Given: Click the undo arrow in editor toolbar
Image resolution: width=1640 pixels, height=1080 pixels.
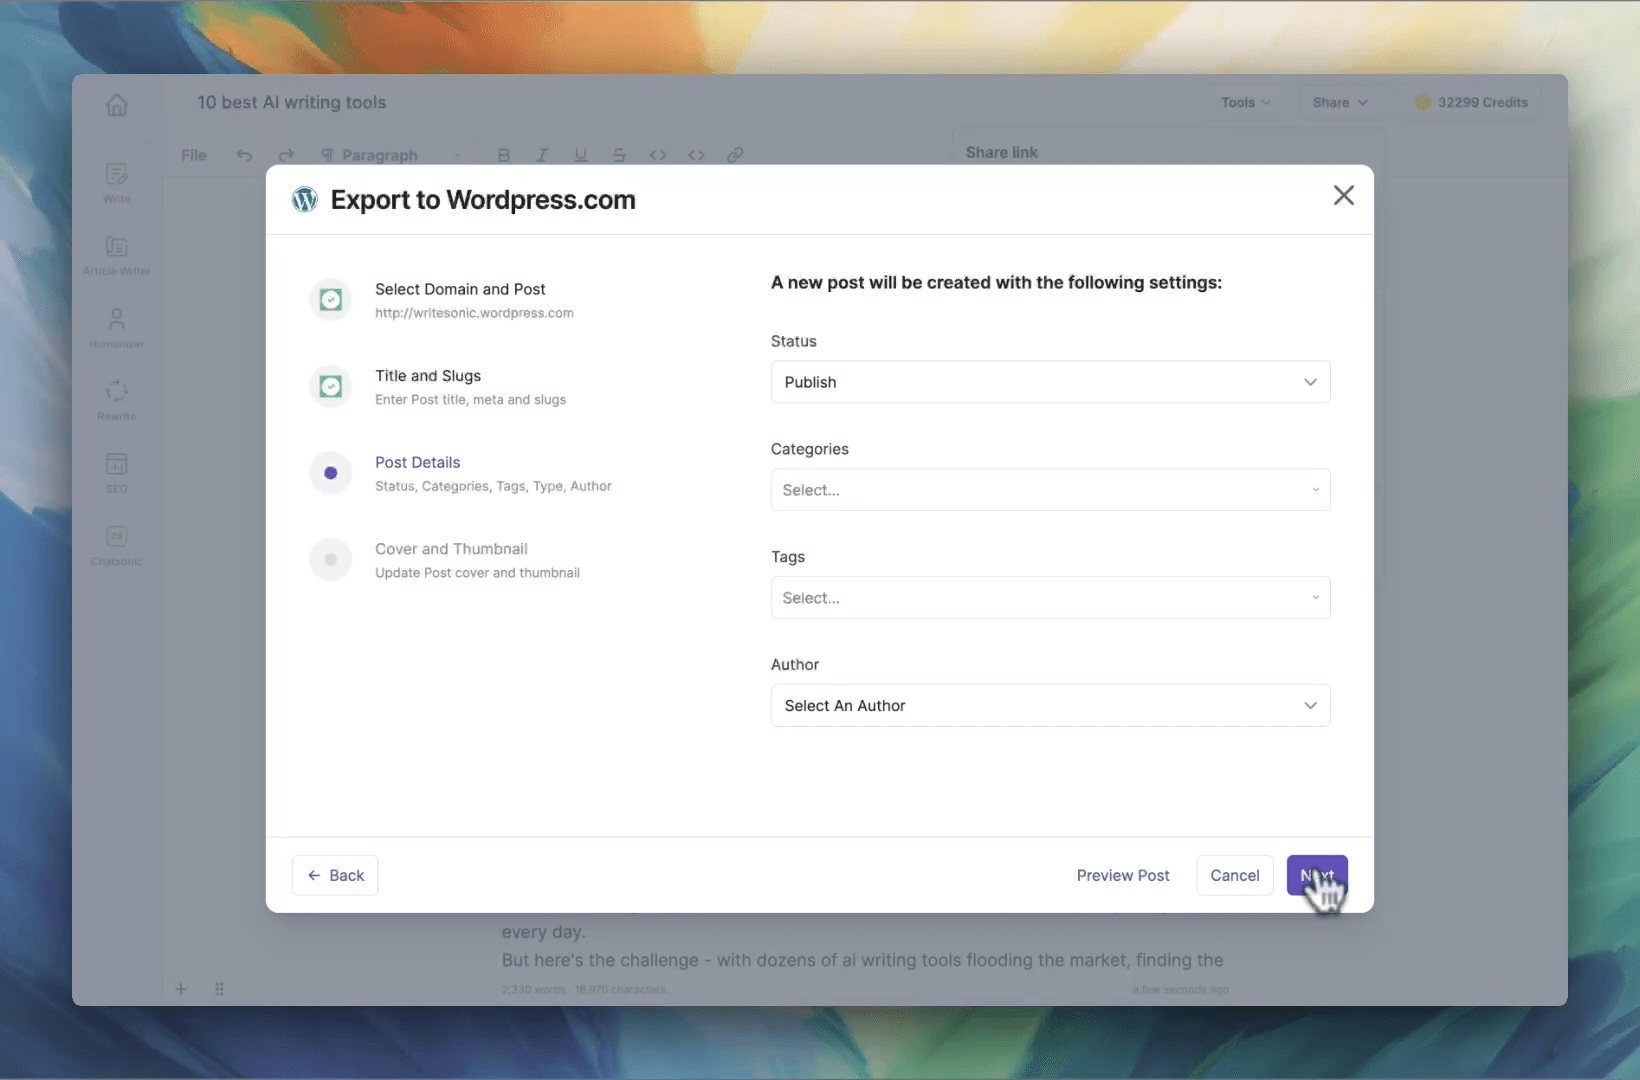Looking at the screenshot, I should 244,155.
